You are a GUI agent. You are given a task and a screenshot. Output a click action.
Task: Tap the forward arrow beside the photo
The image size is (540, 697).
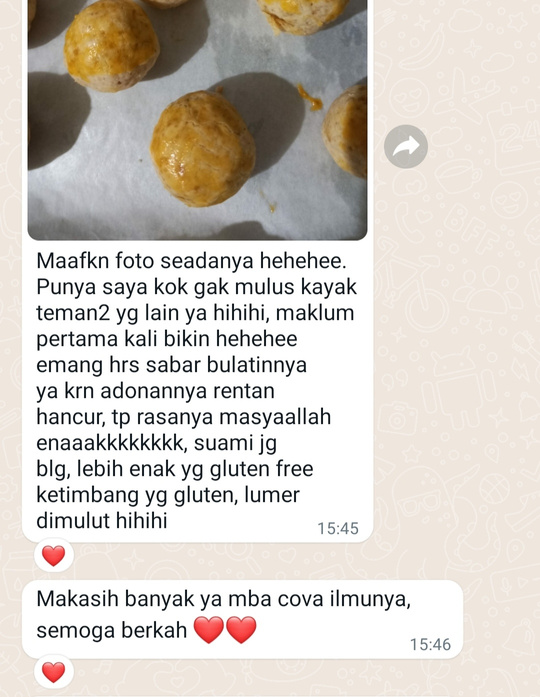[406, 147]
